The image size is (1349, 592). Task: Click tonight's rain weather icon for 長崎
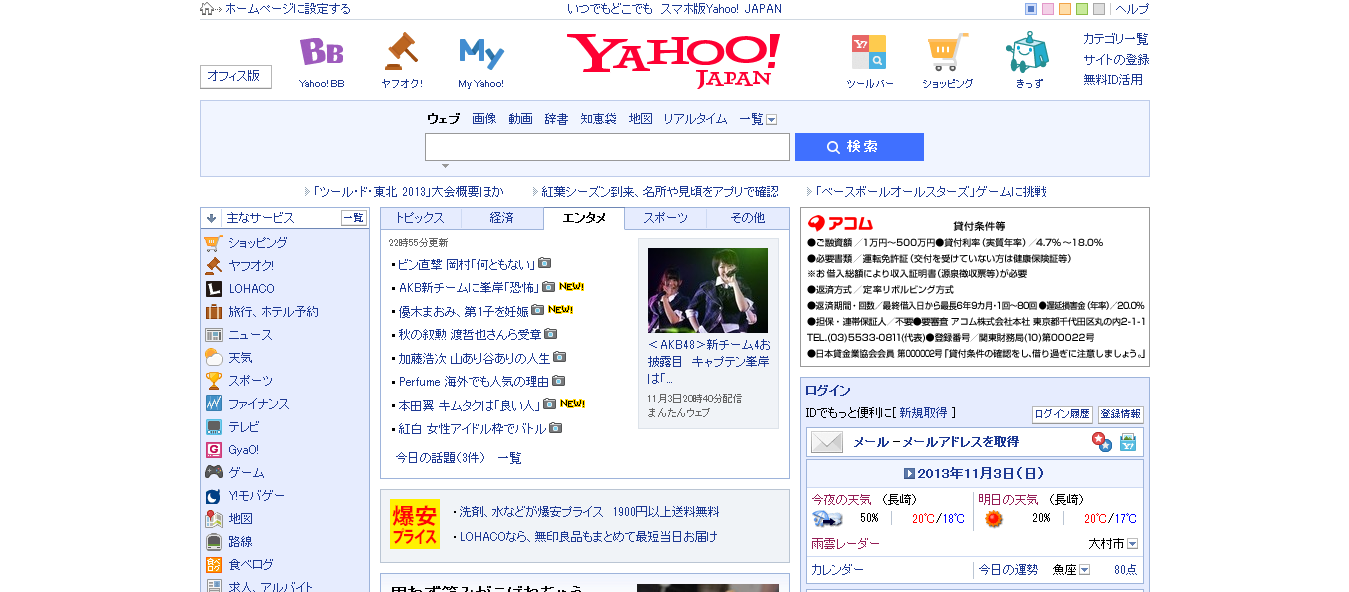click(x=827, y=519)
